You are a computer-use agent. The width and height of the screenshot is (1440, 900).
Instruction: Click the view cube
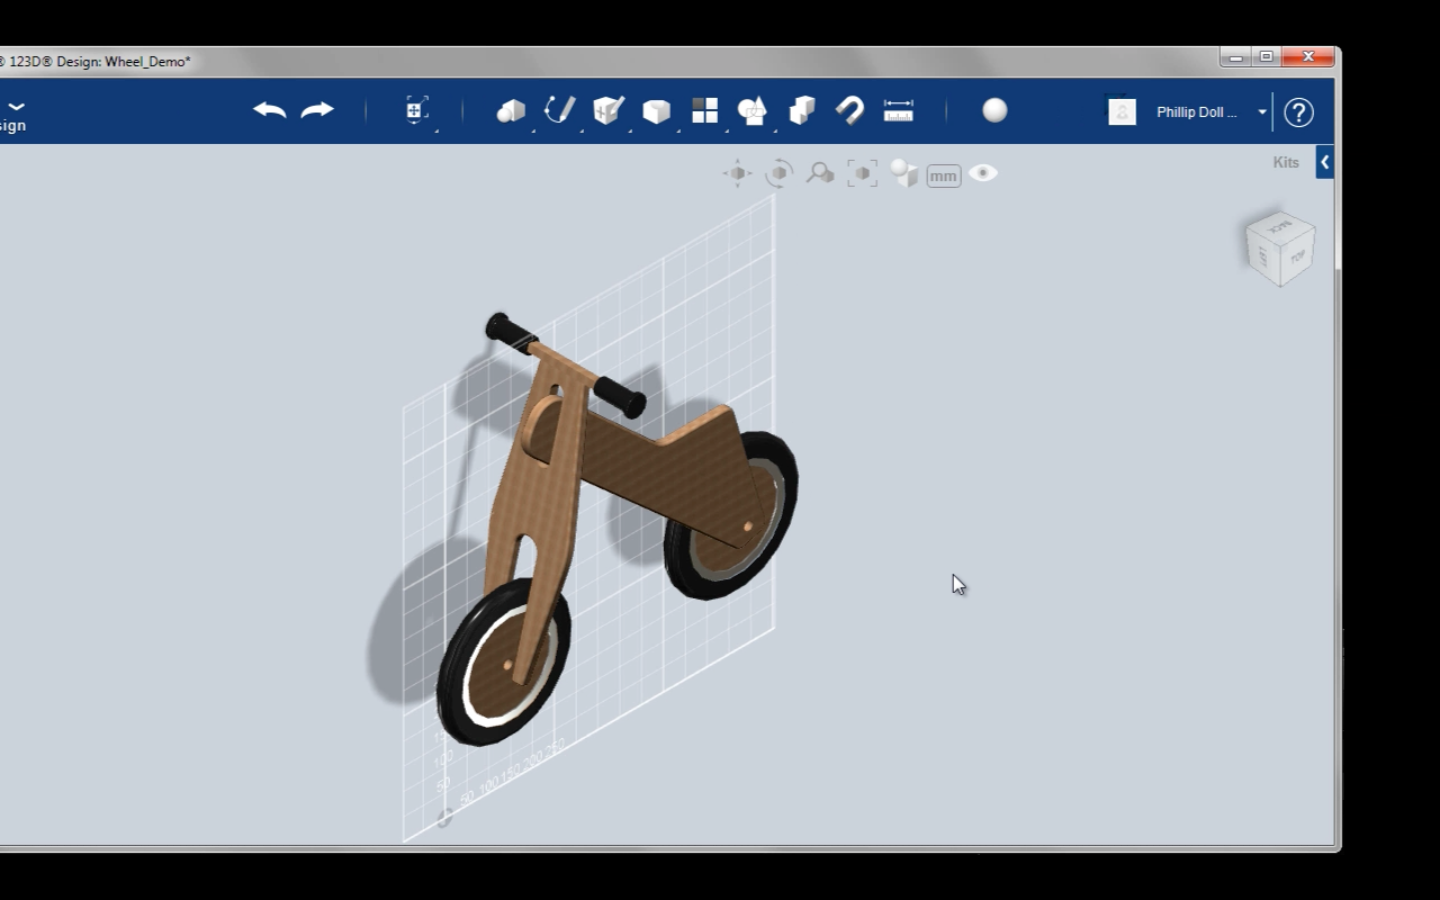[x=1280, y=248]
